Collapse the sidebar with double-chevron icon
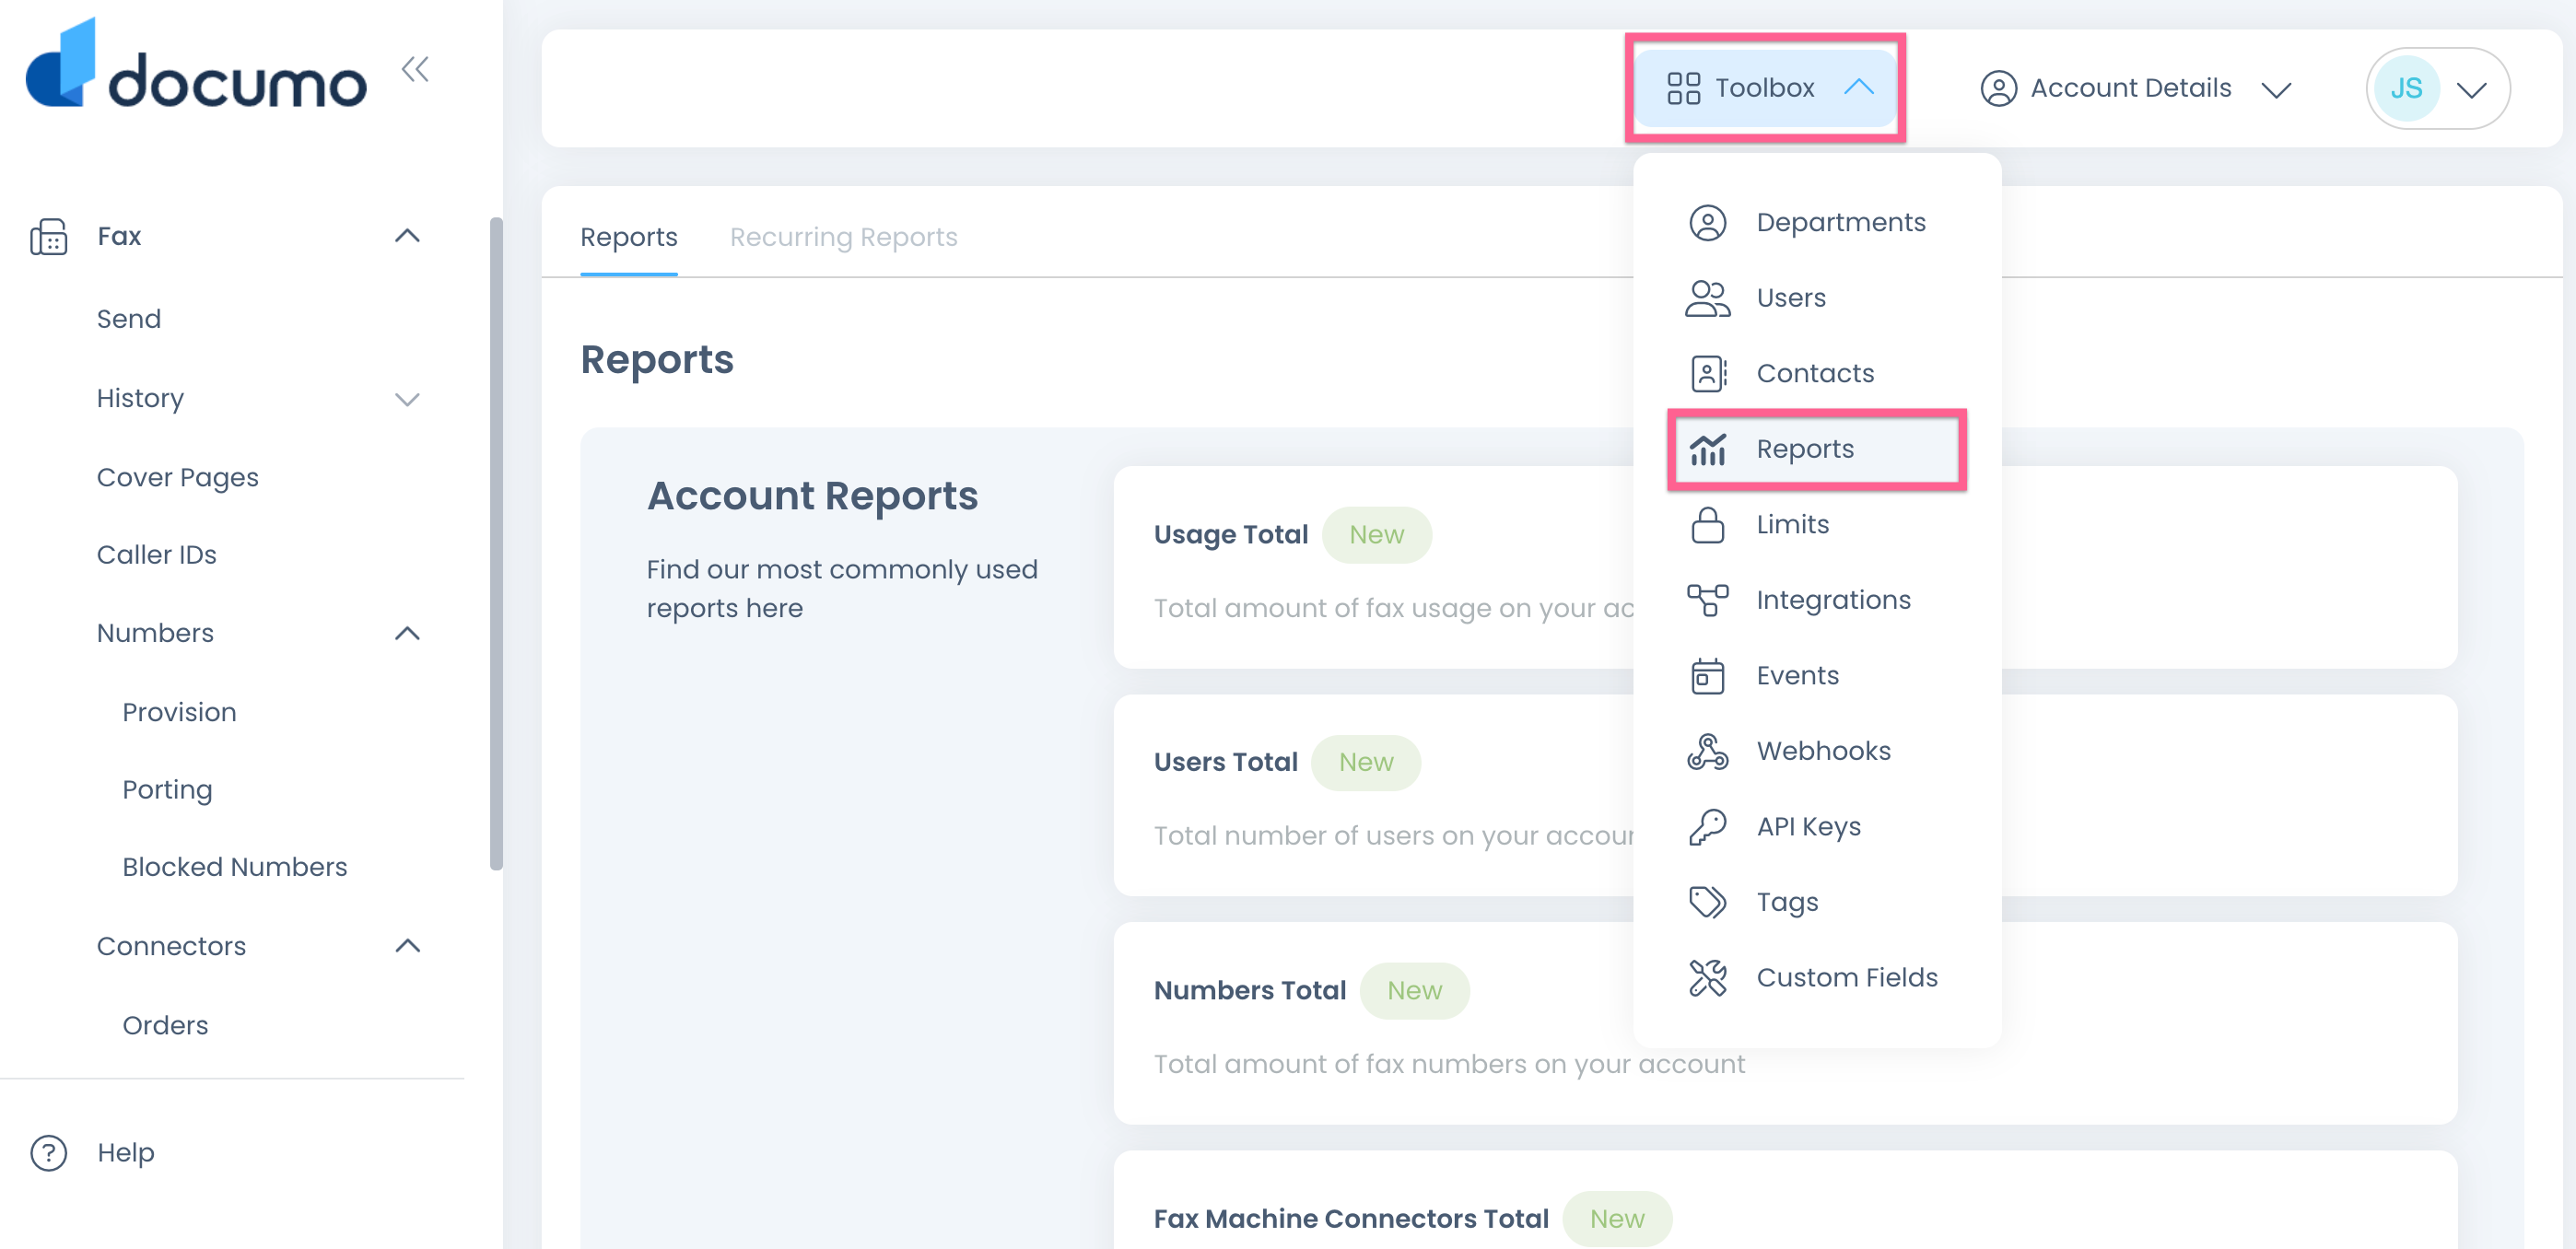Image resolution: width=2576 pixels, height=1249 pixels. point(415,69)
